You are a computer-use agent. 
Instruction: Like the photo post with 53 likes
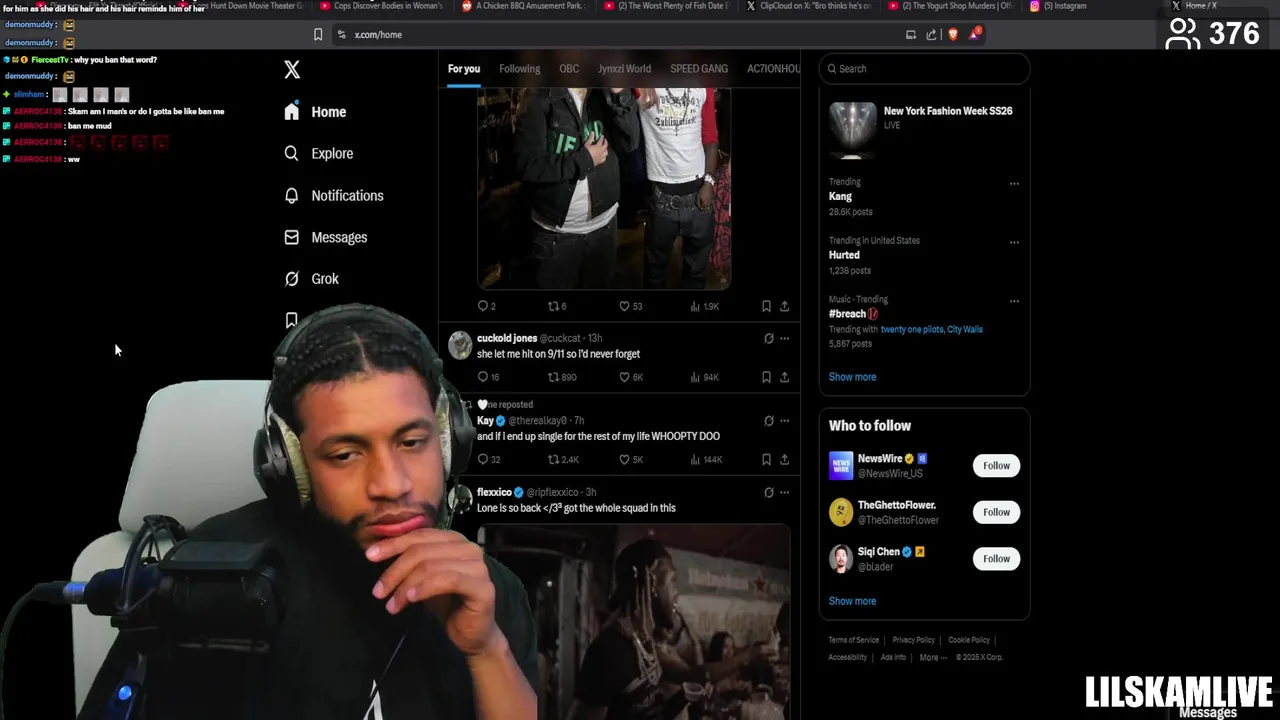[630, 306]
